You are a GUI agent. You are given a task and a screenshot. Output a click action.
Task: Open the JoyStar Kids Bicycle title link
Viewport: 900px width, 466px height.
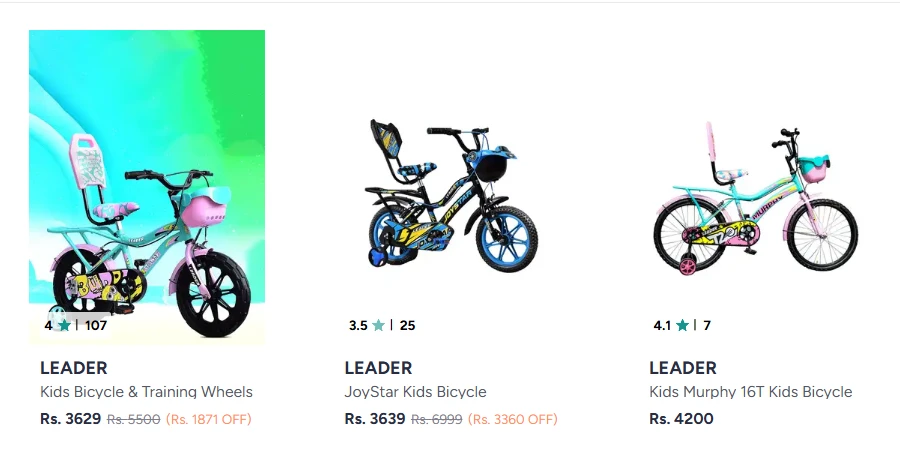click(415, 392)
